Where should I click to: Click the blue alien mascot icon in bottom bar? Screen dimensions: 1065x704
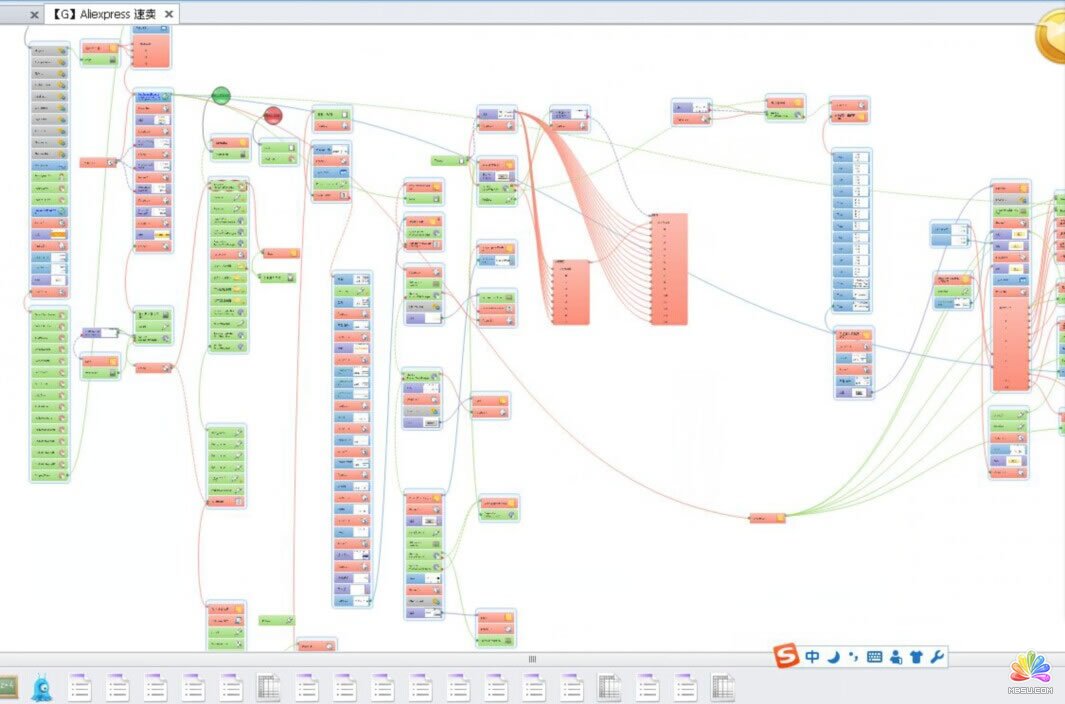point(41,686)
